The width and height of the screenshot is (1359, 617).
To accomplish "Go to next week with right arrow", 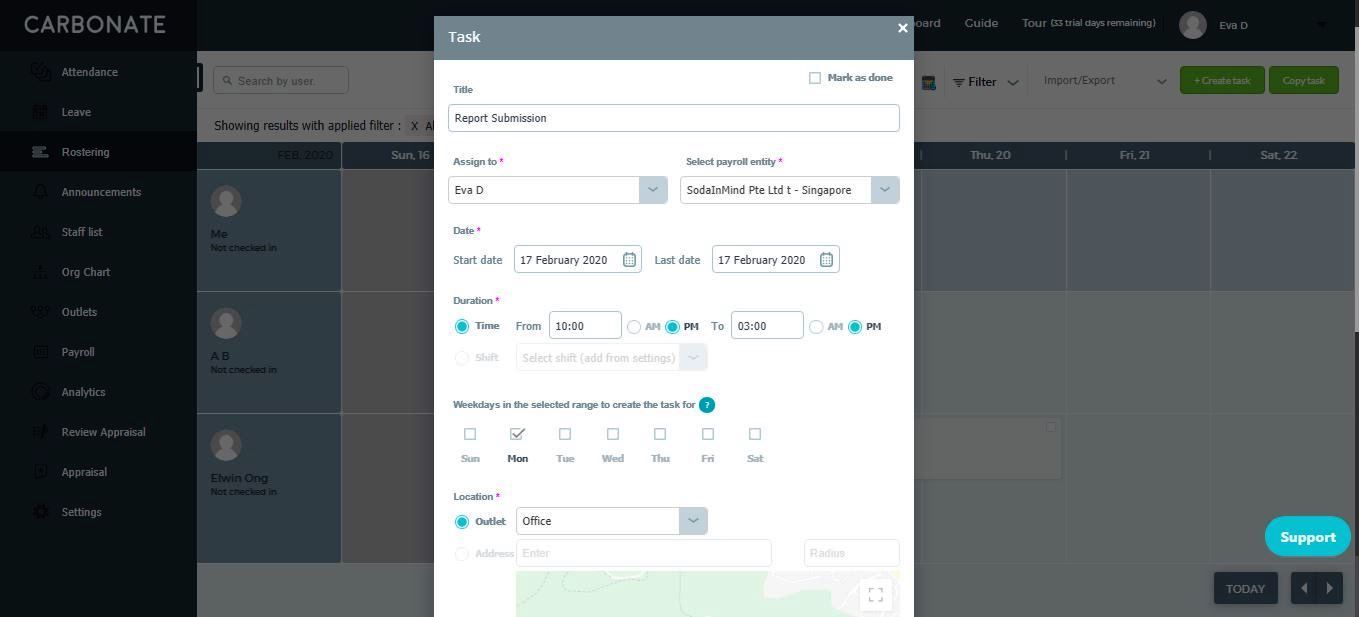I will [x=1329, y=588].
